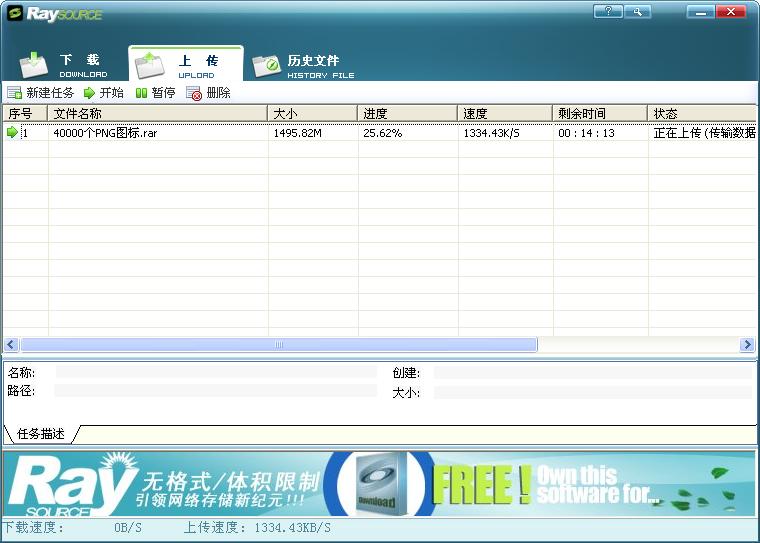
Task: Click the 暂停 label in the toolbar
Action: (x=163, y=93)
